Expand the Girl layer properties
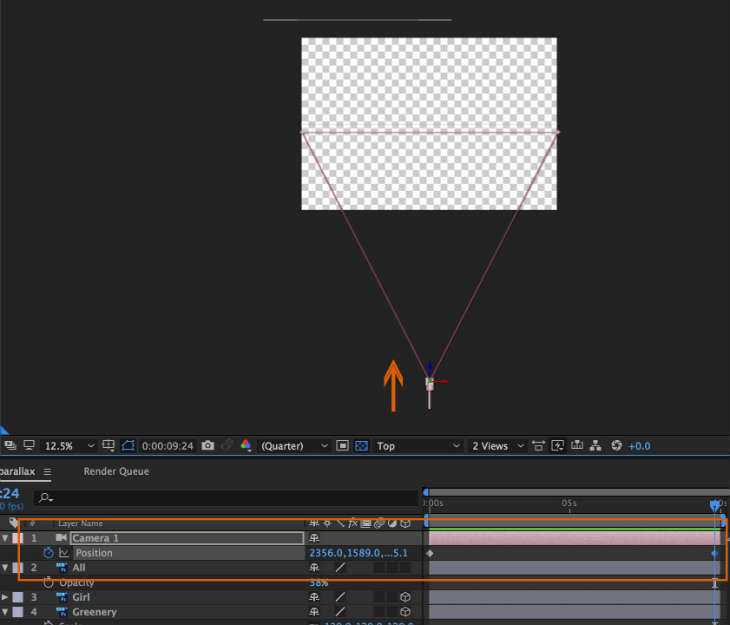This screenshot has height=625, width=730. coord(5,597)
